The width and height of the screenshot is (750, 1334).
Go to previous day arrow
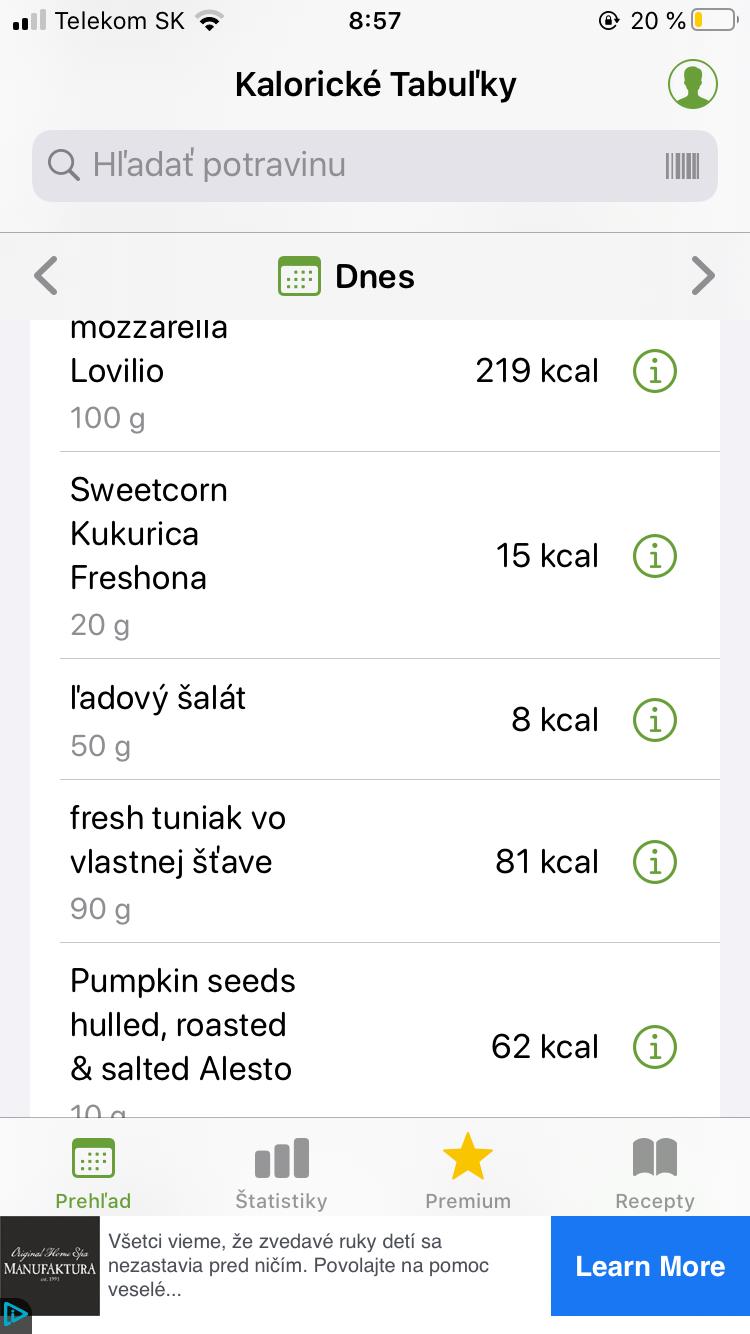click(46, 277)
